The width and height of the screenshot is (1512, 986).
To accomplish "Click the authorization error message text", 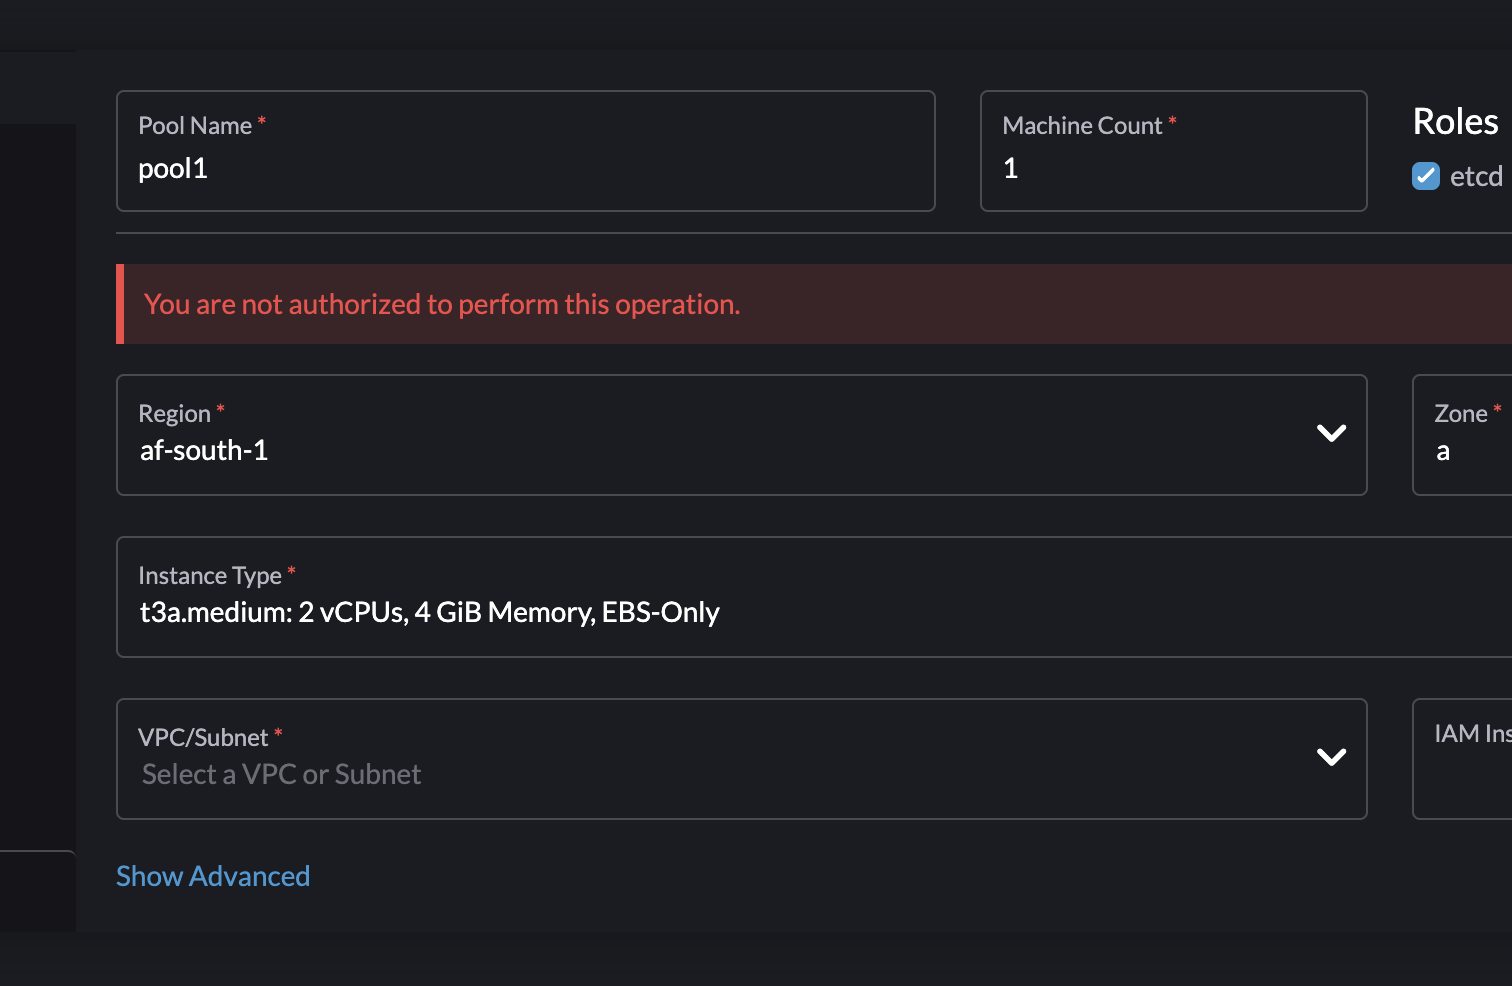I will [x=442, y=303].
